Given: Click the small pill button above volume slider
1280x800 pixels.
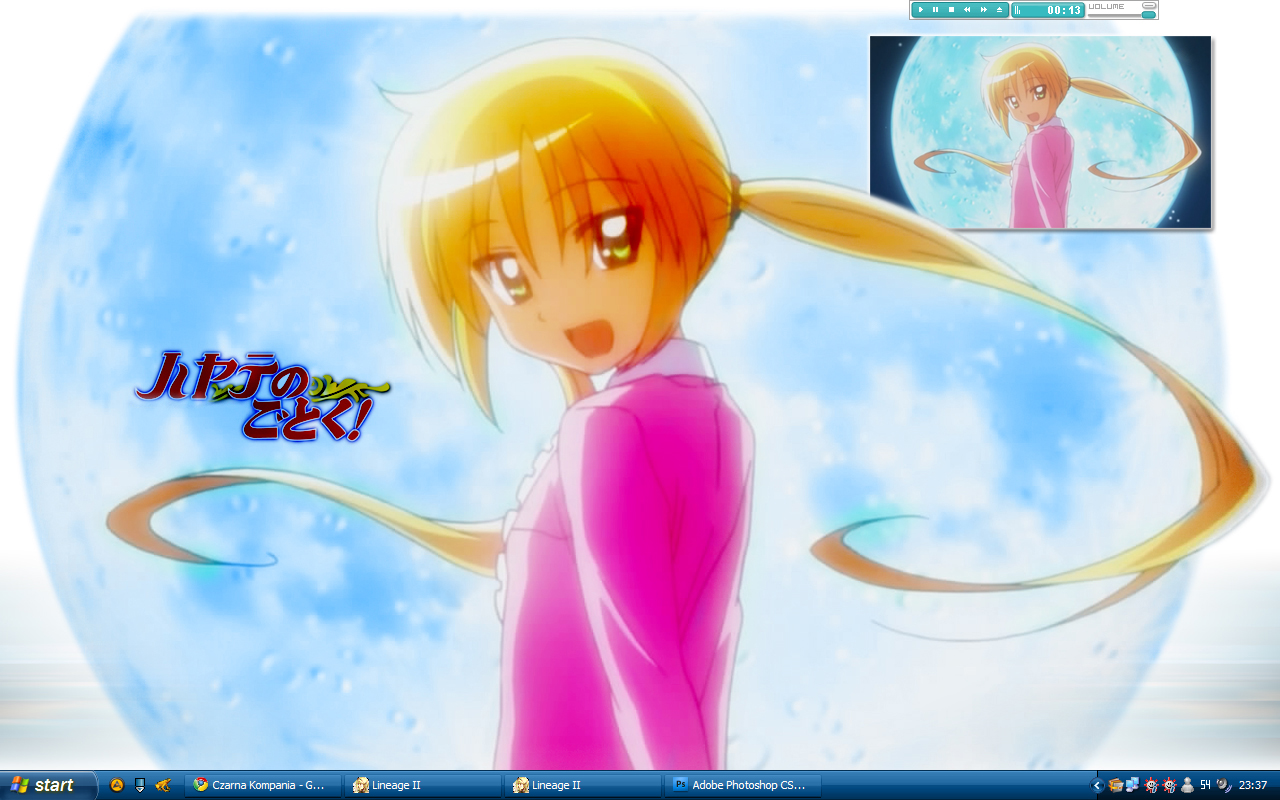Looking at the screenshot, I should [1149, 6].
